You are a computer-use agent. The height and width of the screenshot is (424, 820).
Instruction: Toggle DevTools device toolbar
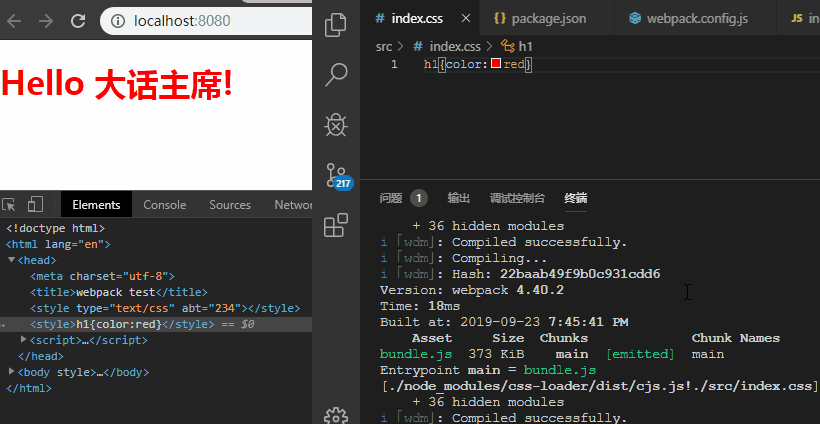35,204
